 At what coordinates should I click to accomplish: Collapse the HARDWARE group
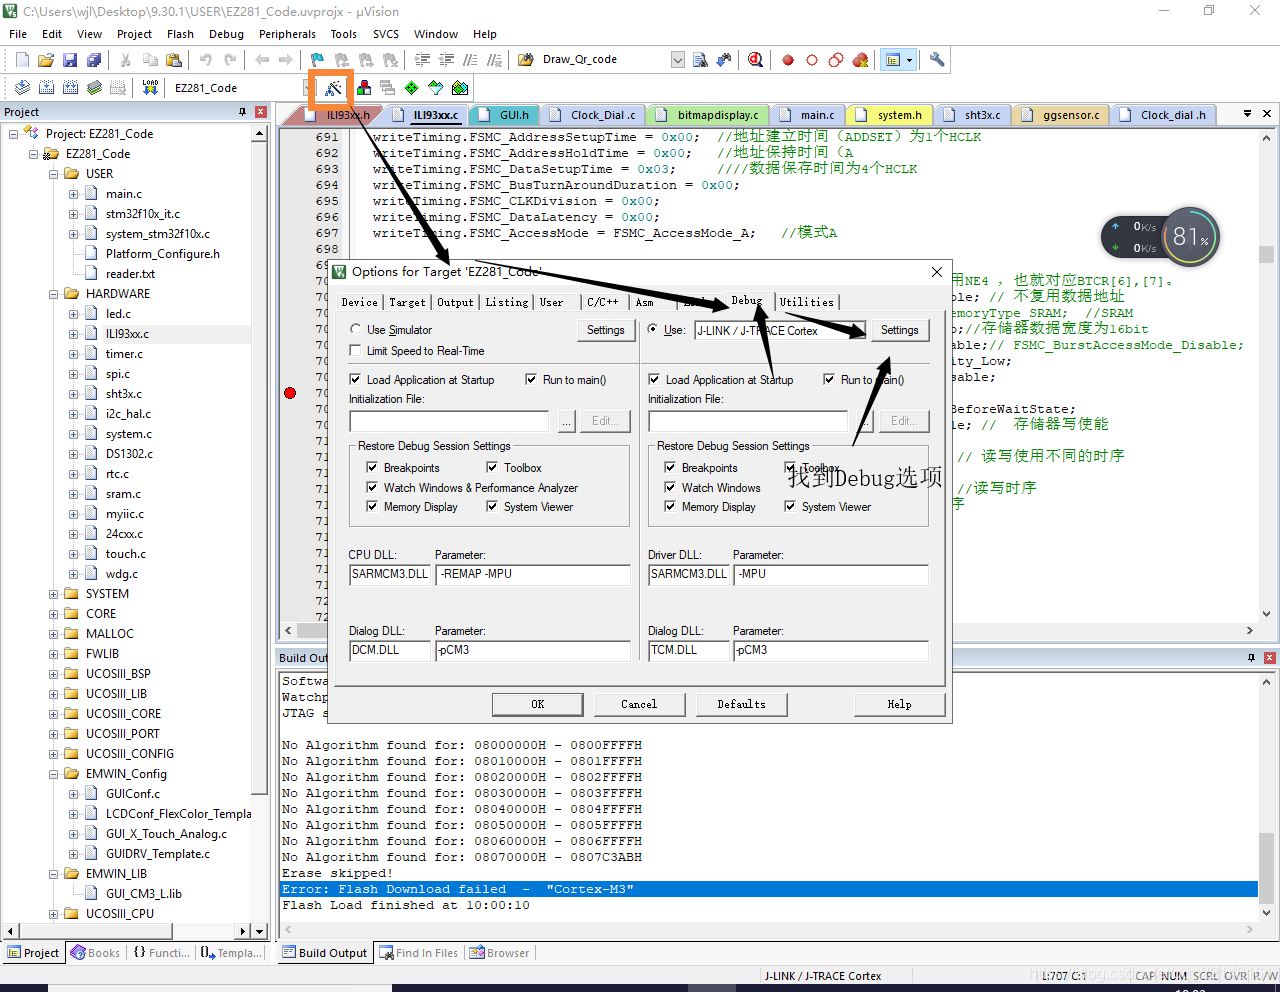coord(54,294)
